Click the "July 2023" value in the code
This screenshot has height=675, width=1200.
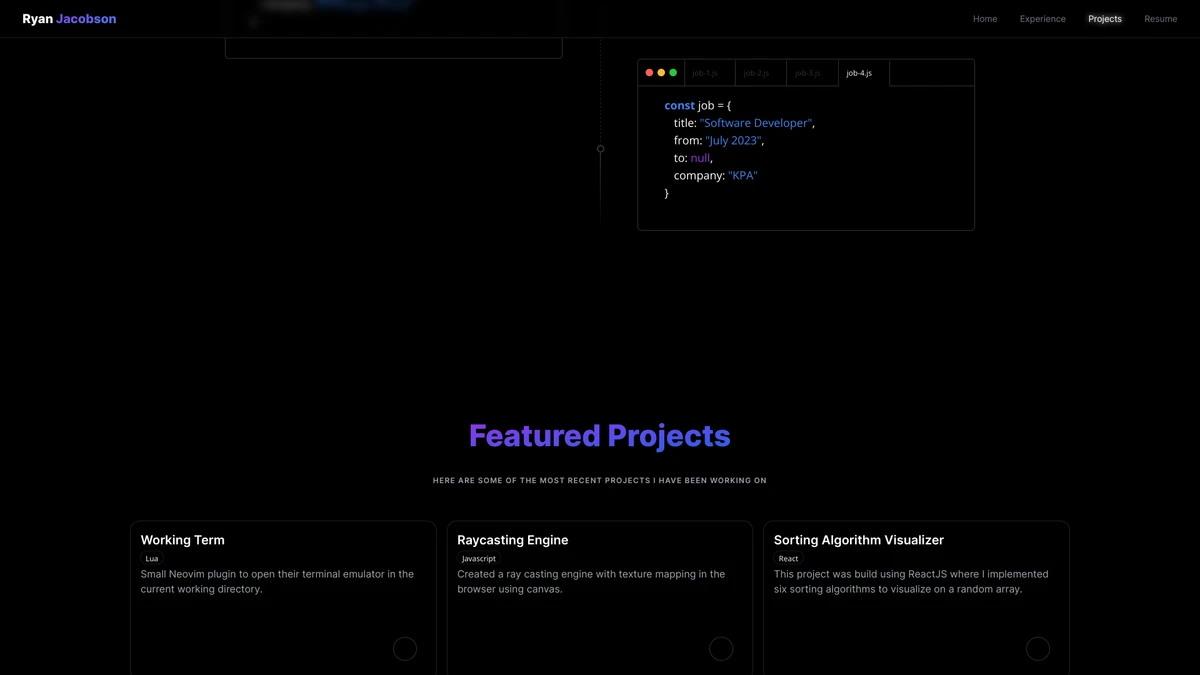(733, 141)
